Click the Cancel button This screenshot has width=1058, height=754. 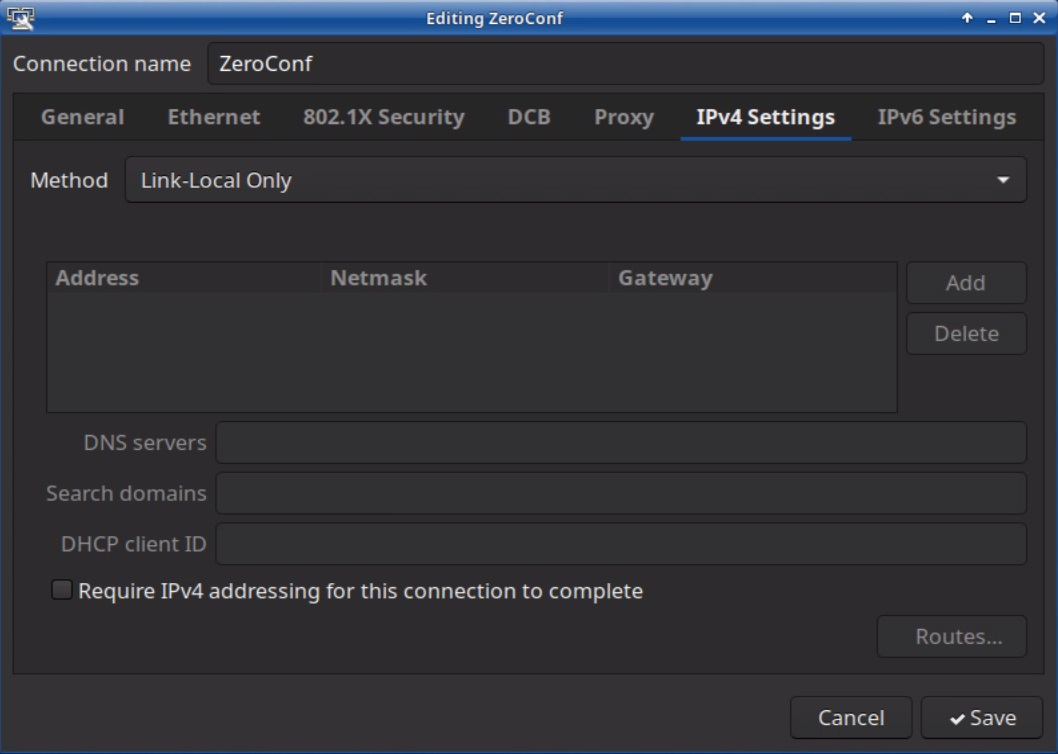click(x=850, y=718)
